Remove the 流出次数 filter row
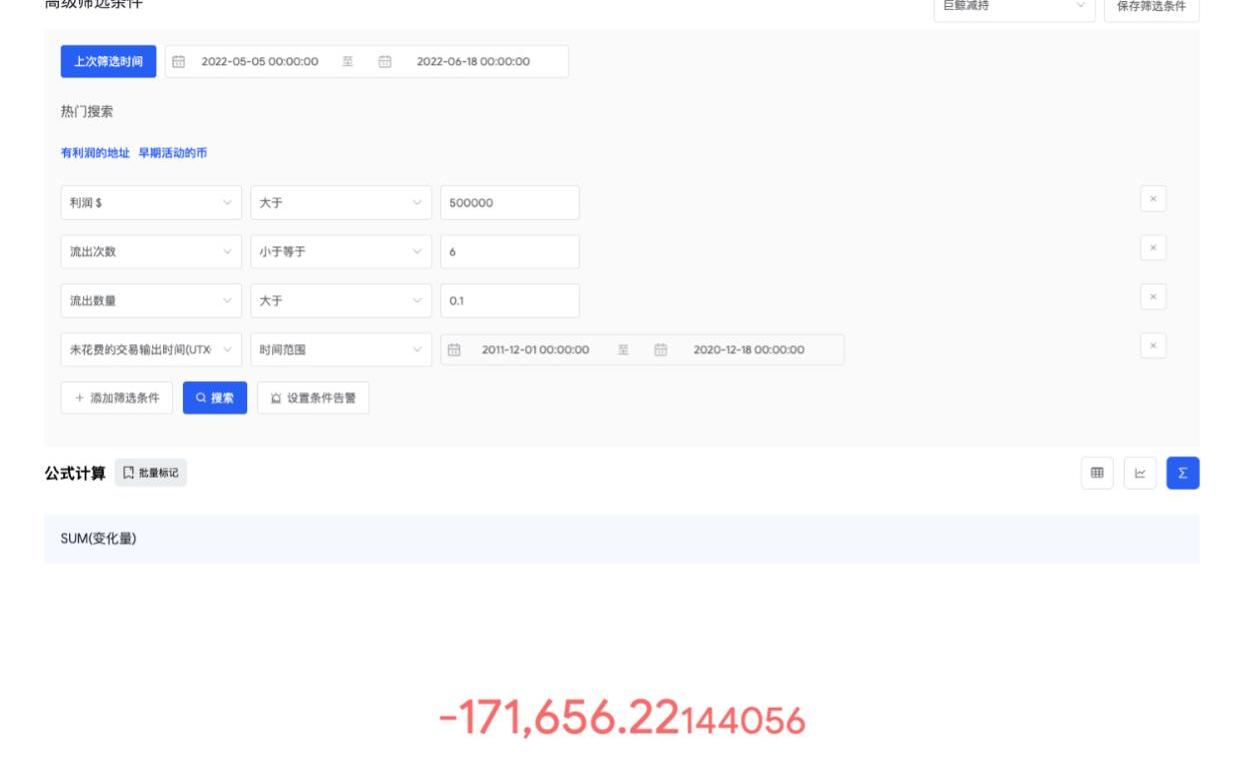Image resolution: width=1258 pixels, height=761 pixels. pos(1153,248)
